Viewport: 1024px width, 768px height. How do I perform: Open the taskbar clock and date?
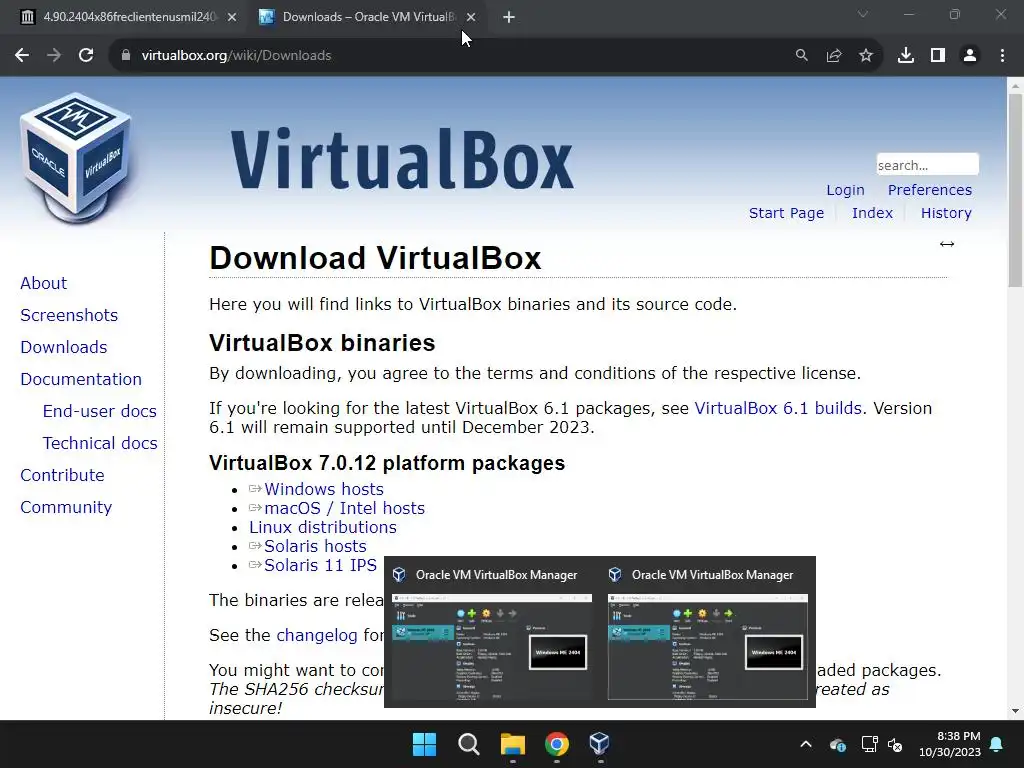pyautogui.click(x=950, y=744)
